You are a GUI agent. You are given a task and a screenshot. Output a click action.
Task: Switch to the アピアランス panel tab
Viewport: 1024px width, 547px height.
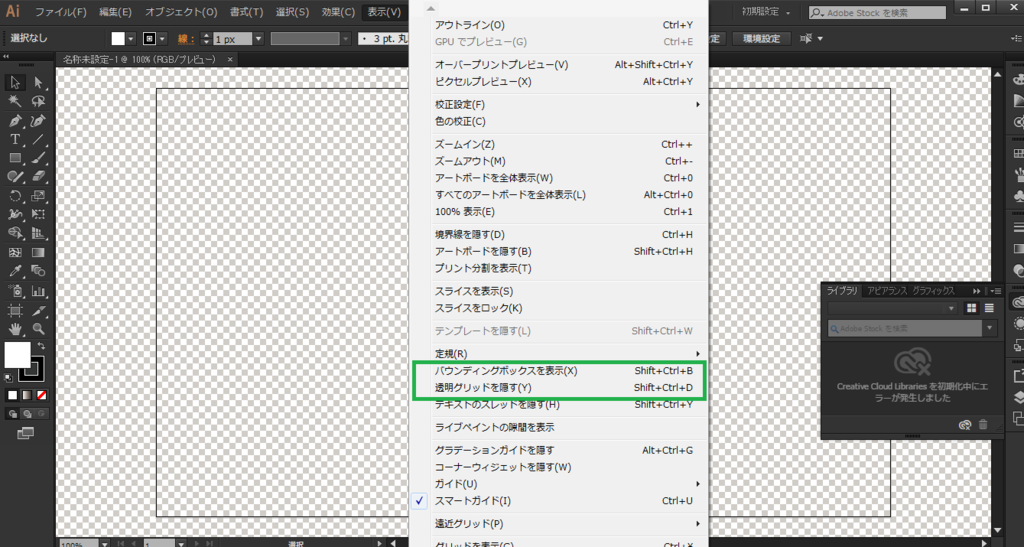[887, 291]
